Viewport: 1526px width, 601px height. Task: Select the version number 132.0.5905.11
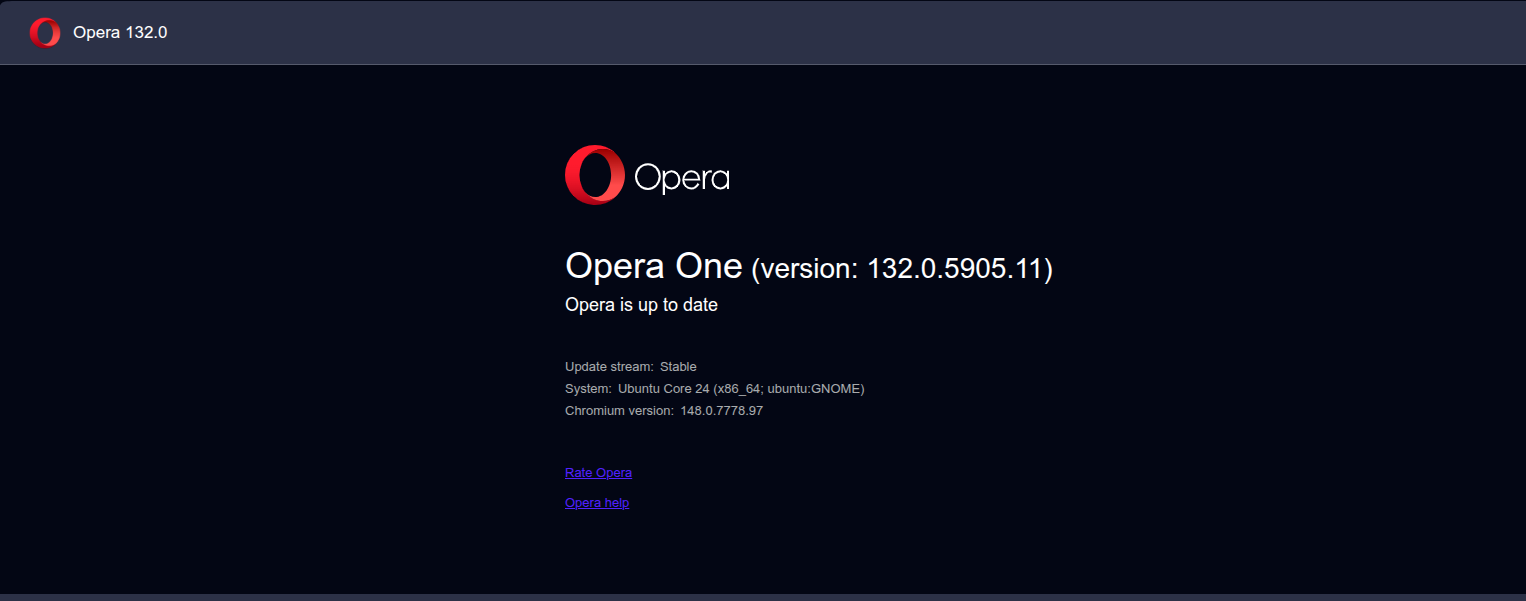click(x=955, y=269)
